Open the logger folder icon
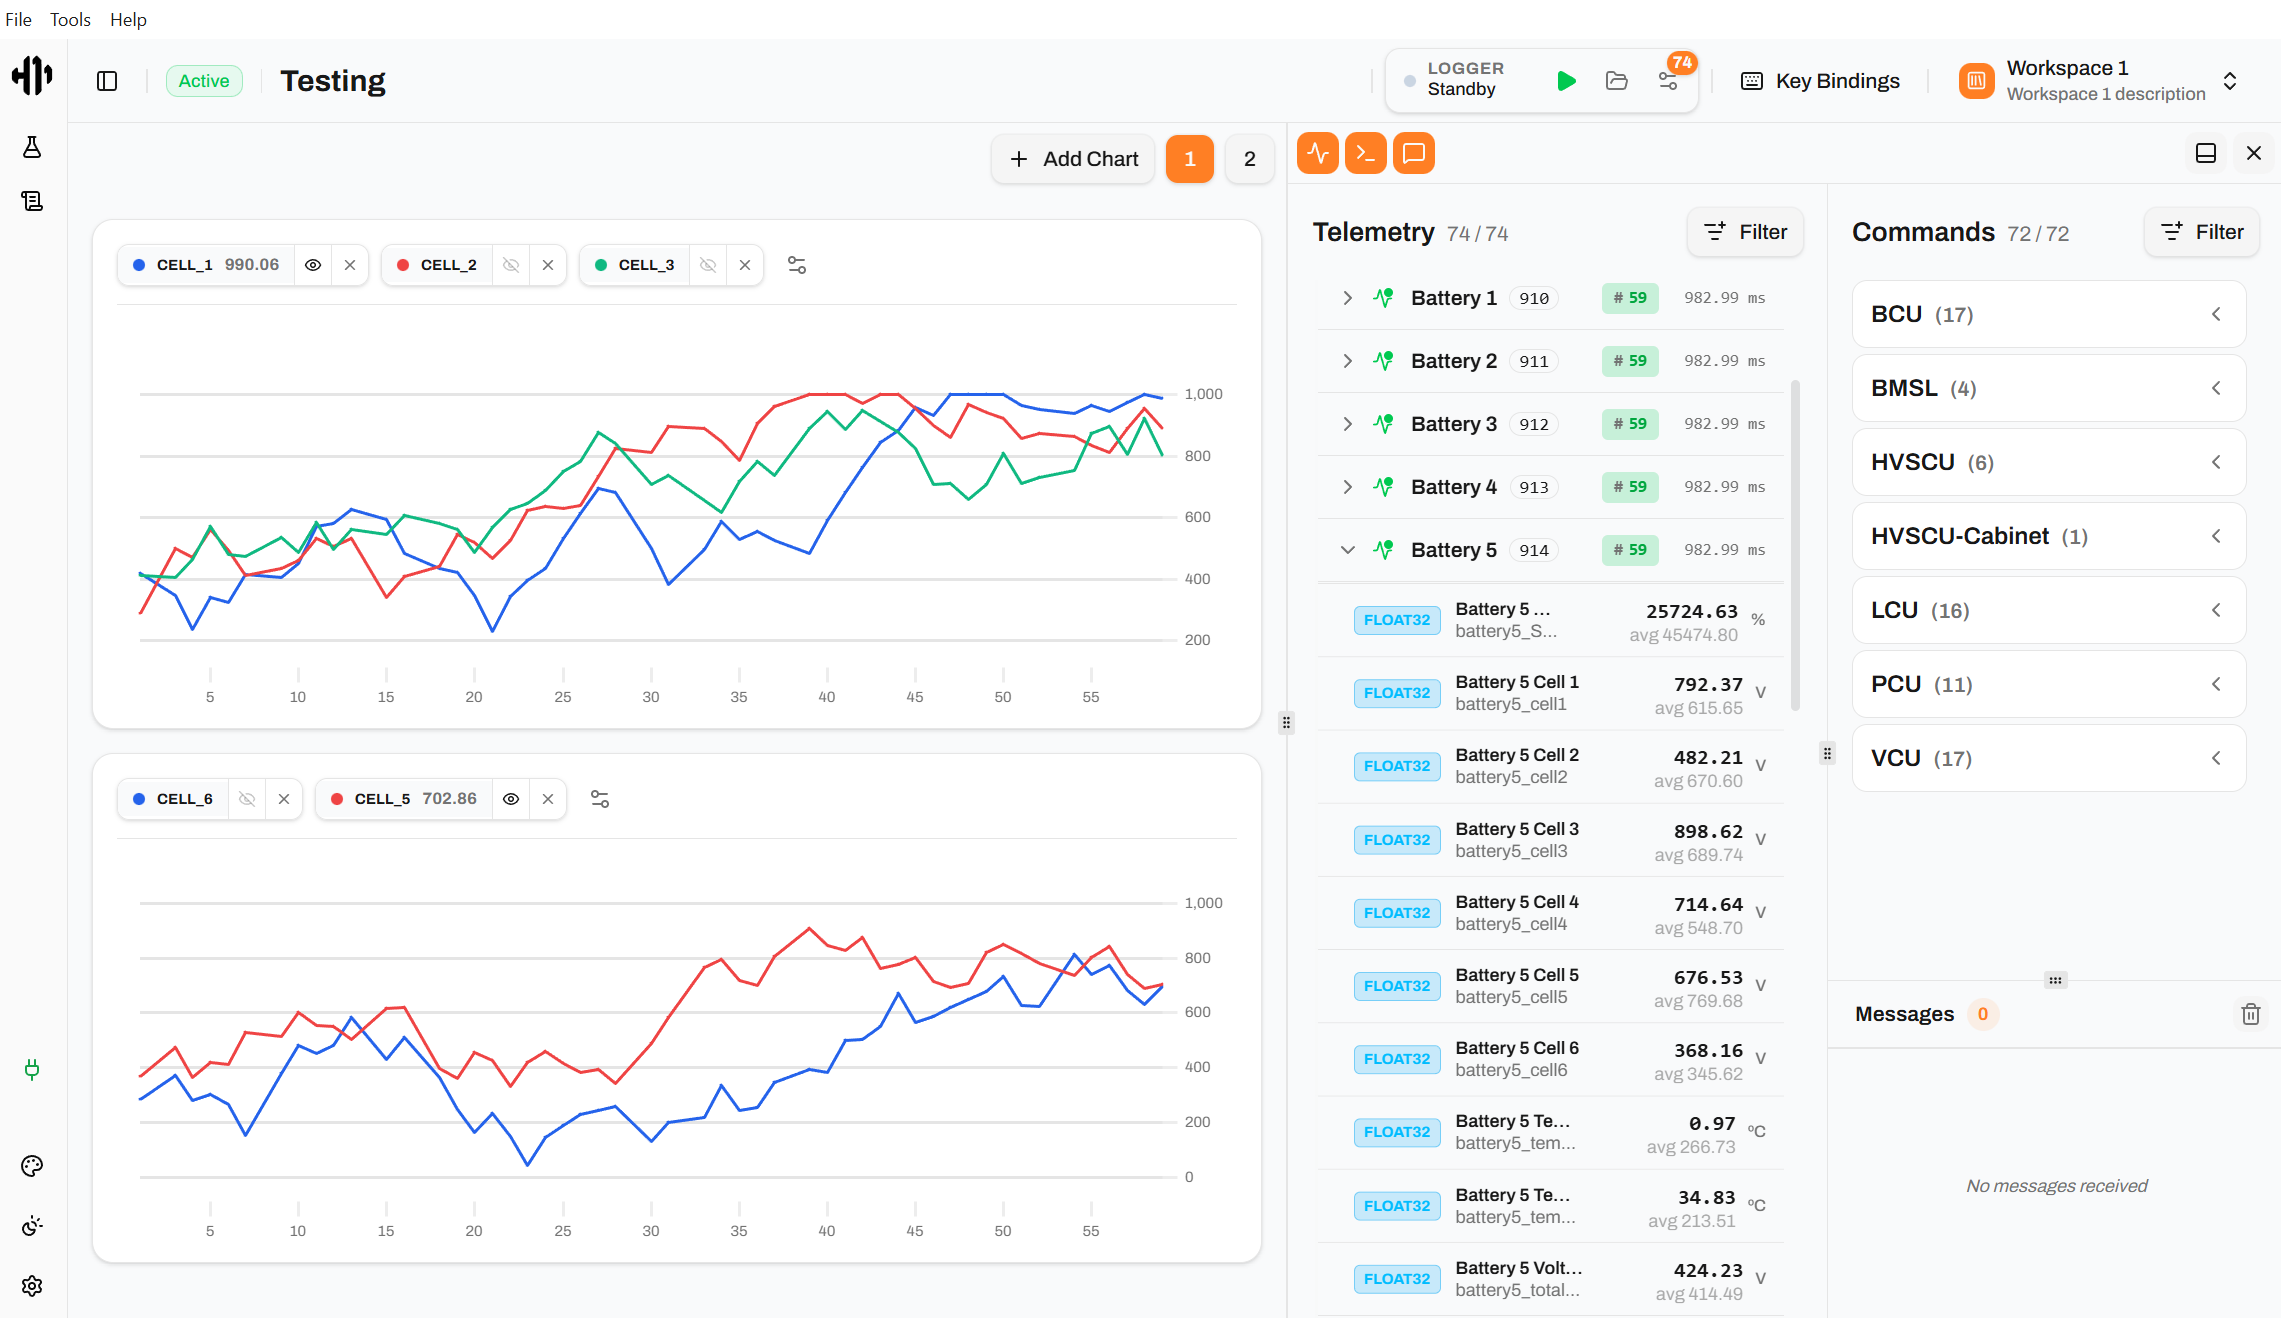This screenshot has height=1318, width=2281. (x=1616, y=81)
